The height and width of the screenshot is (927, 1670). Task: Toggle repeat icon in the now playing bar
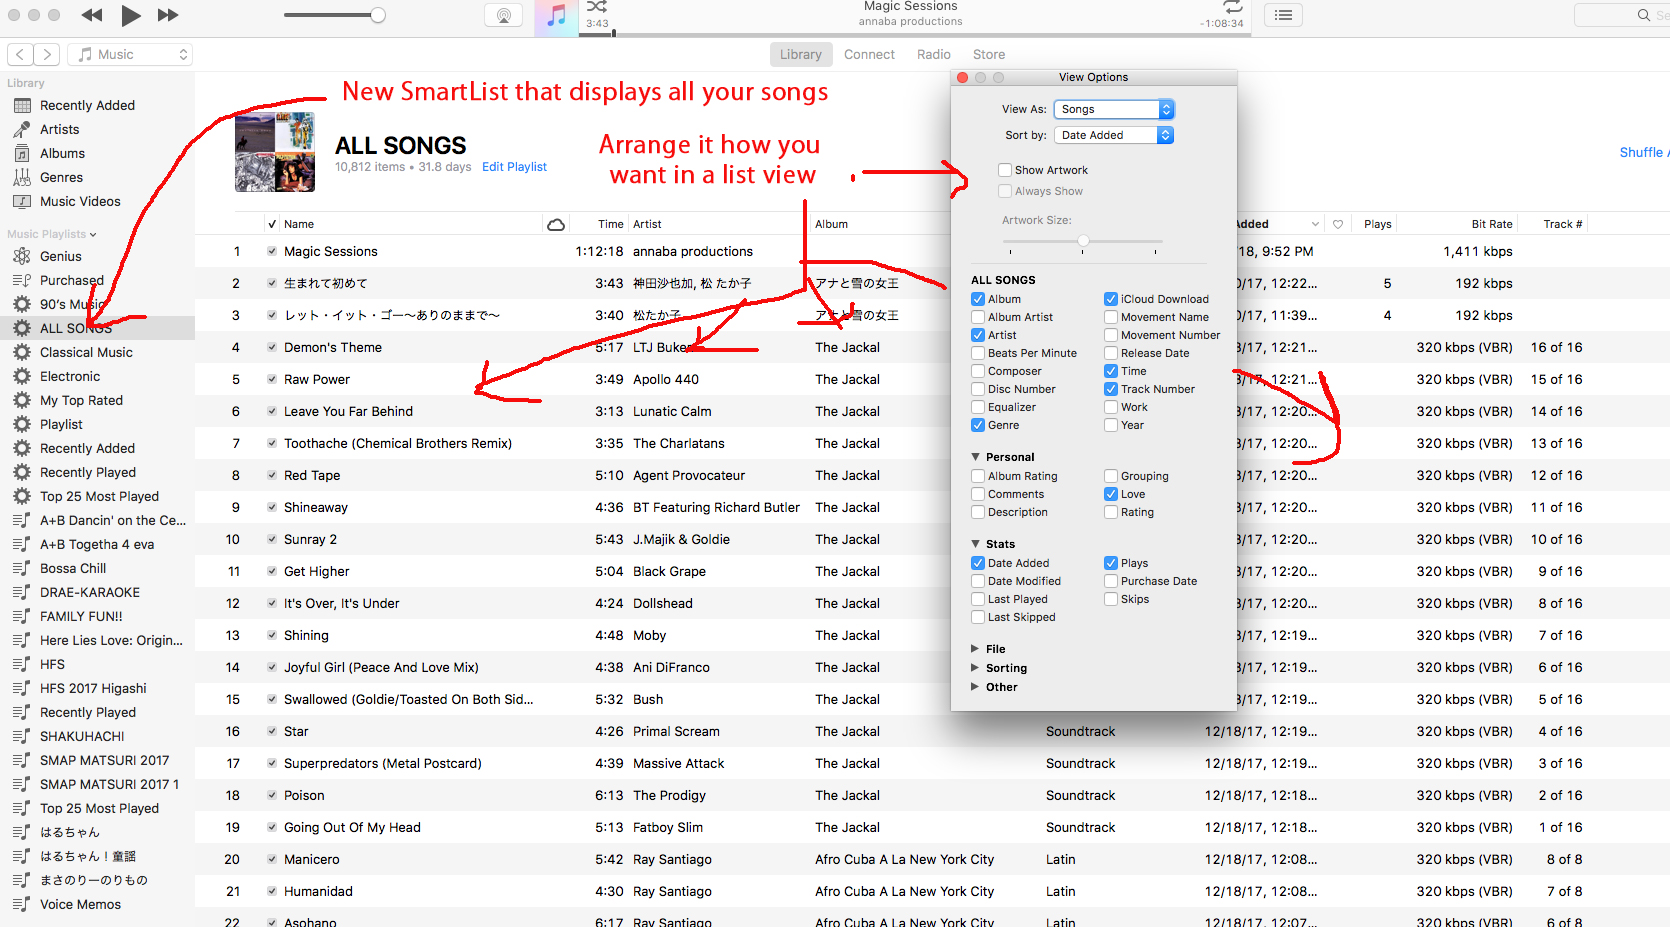click(x=1233, y=7)
